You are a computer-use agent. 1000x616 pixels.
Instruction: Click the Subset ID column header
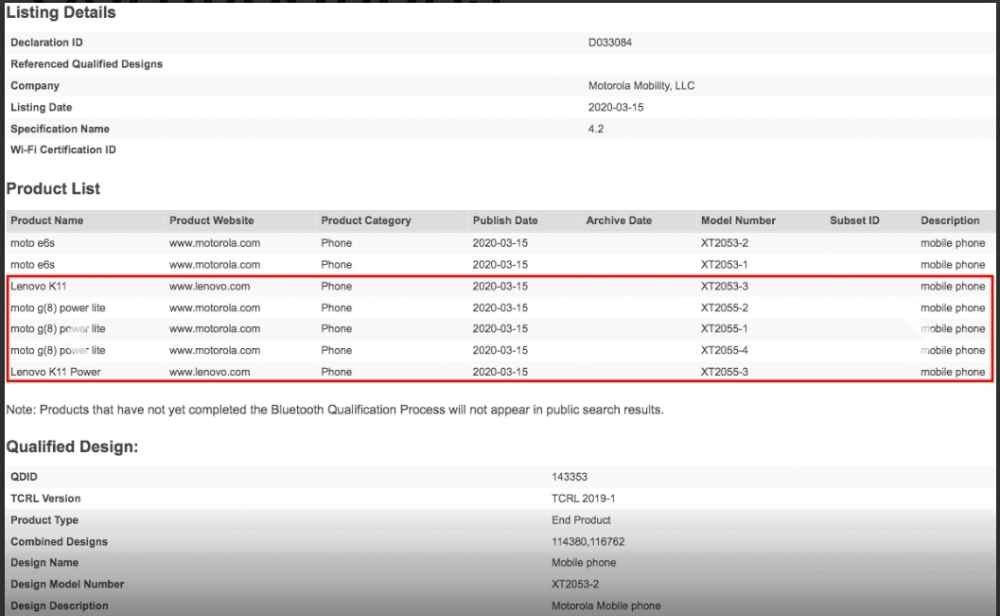(855, 221)
